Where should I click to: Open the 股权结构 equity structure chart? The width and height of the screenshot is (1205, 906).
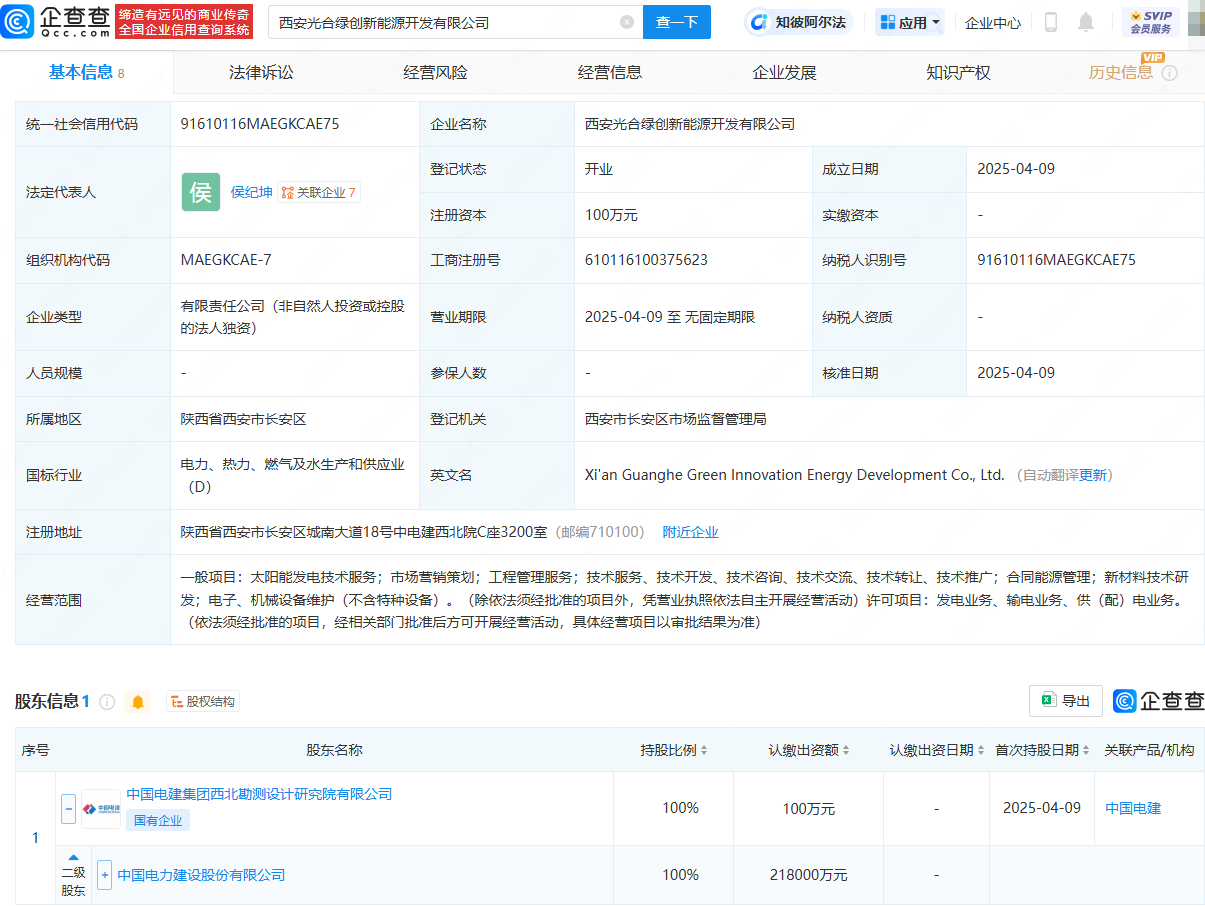click(x=203, y=702)
